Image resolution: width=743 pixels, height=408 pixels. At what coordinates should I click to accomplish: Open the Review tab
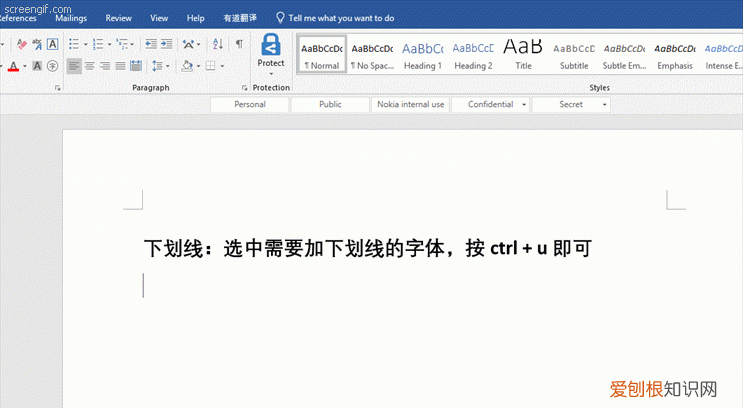click(x=118, y=18)
